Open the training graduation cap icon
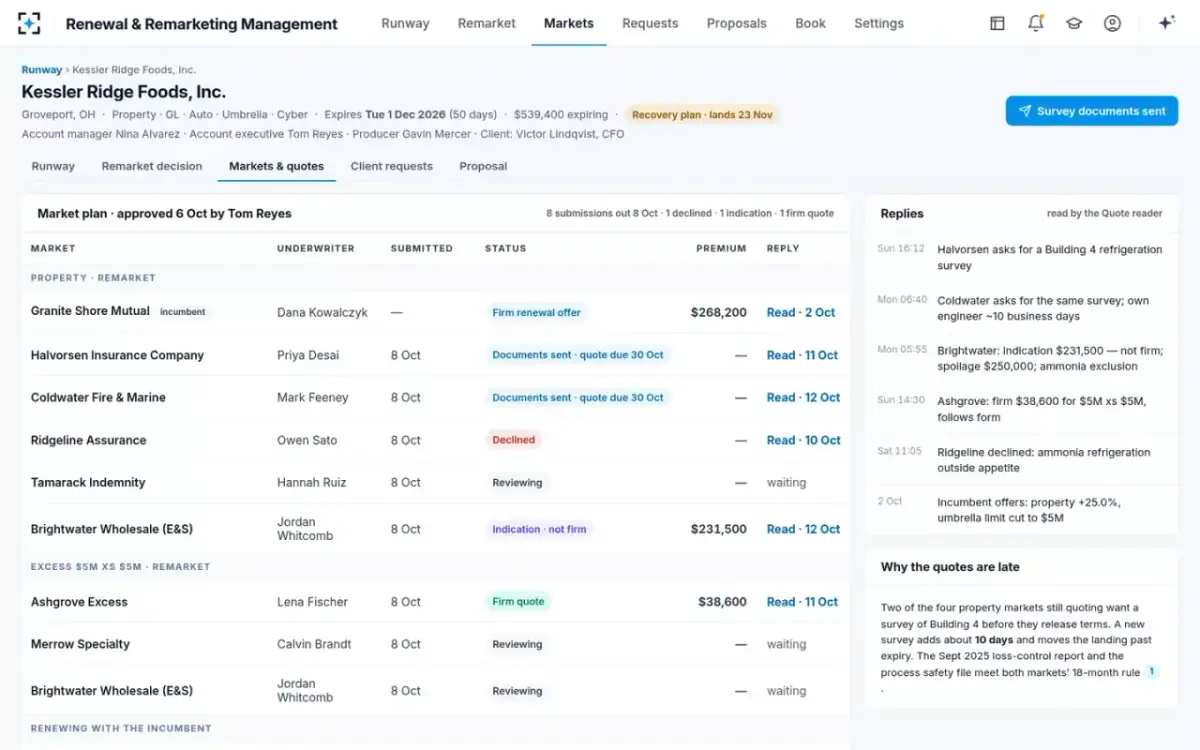This screenshot has height=750, width=1200. coord(1074,23)
